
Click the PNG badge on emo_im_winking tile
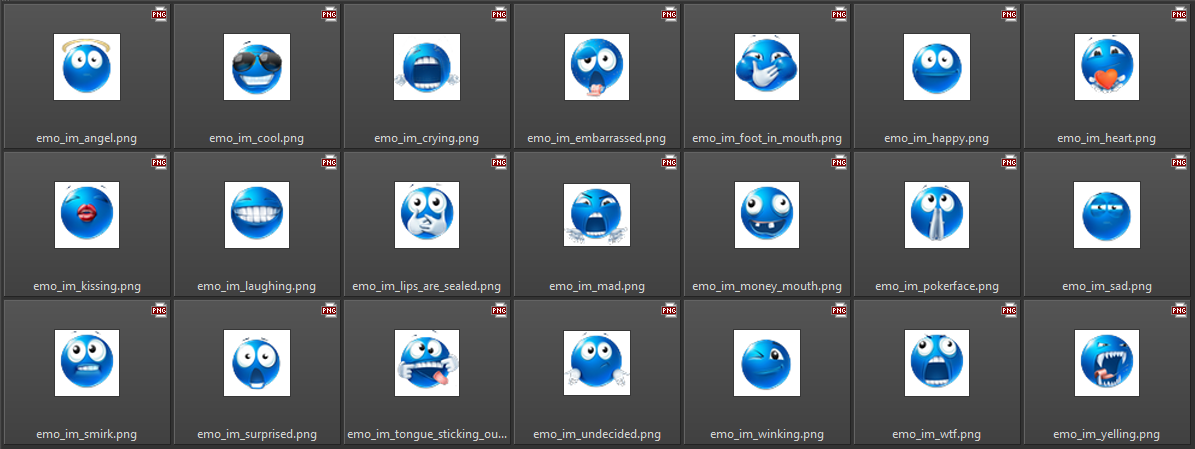839,309
